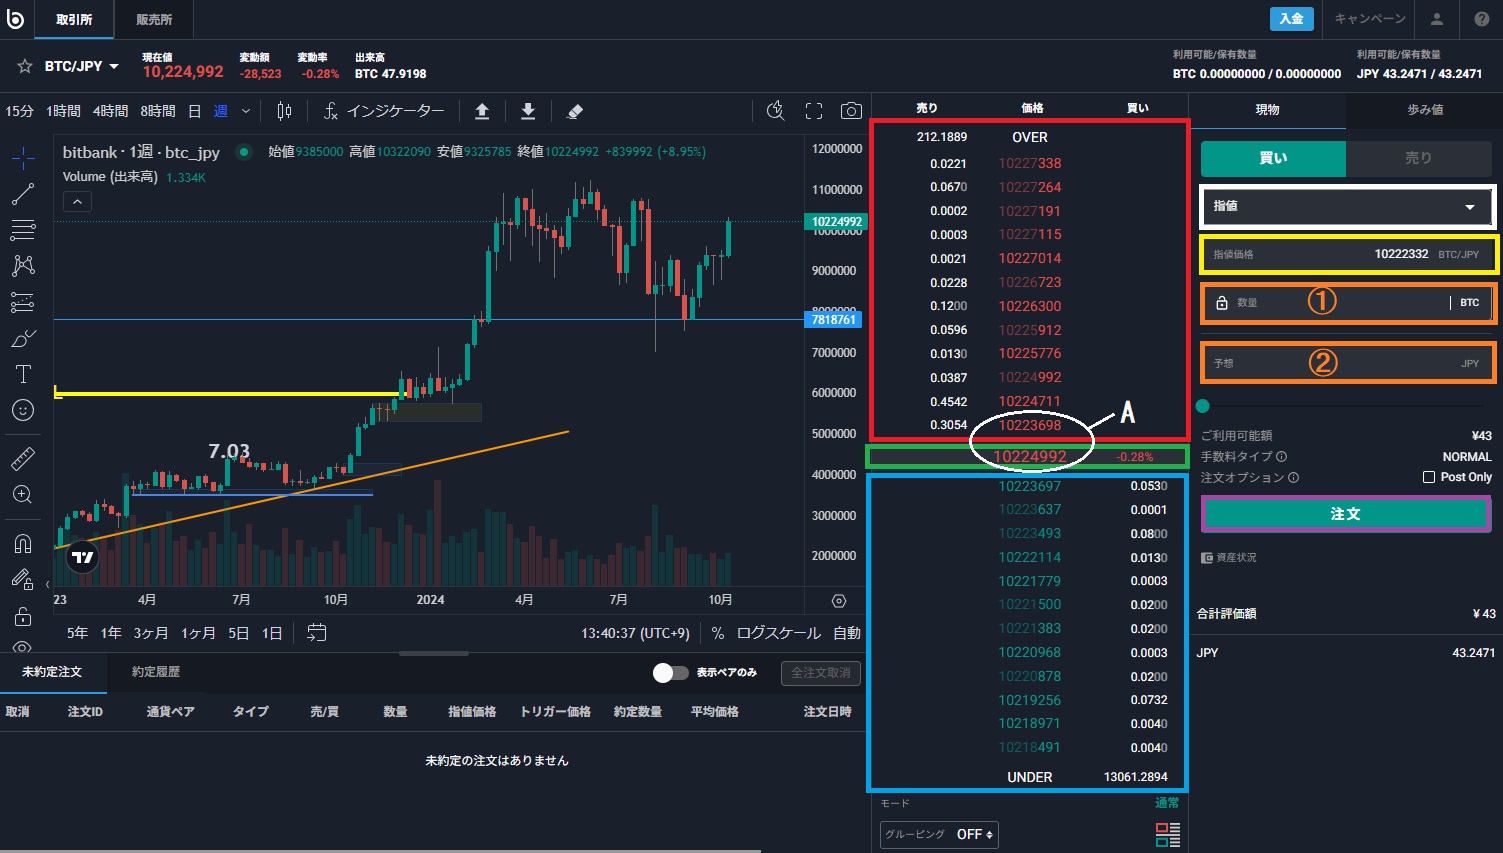Add BTC/JPY to favorites with star icon
Viewport: 1503px width, 853px height.
click(25, 66)
